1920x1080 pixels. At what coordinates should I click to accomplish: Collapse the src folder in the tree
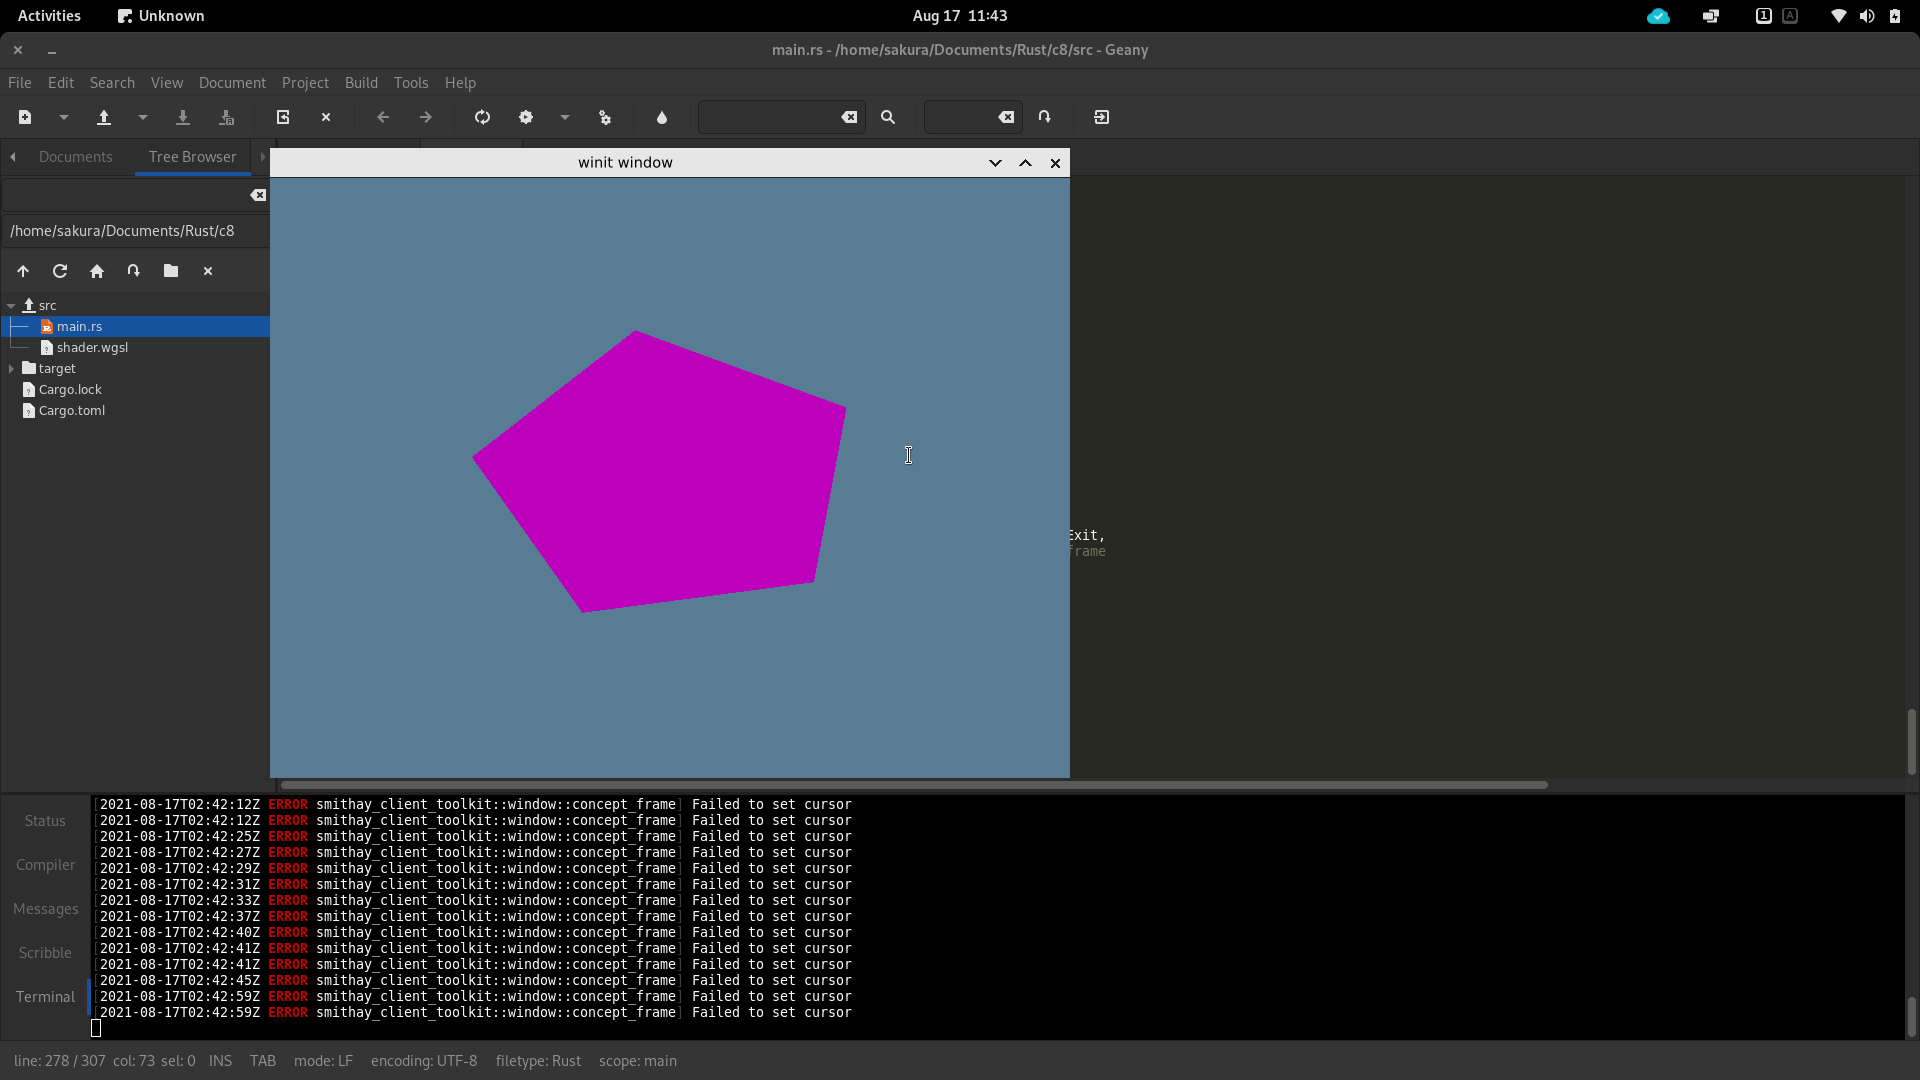click(x=11, y=305)
